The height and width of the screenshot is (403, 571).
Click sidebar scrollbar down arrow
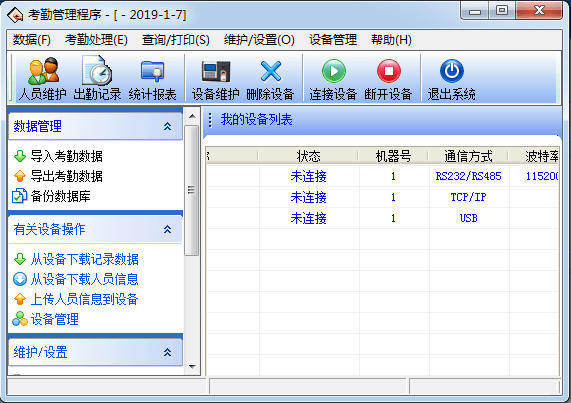click(192, 367)
